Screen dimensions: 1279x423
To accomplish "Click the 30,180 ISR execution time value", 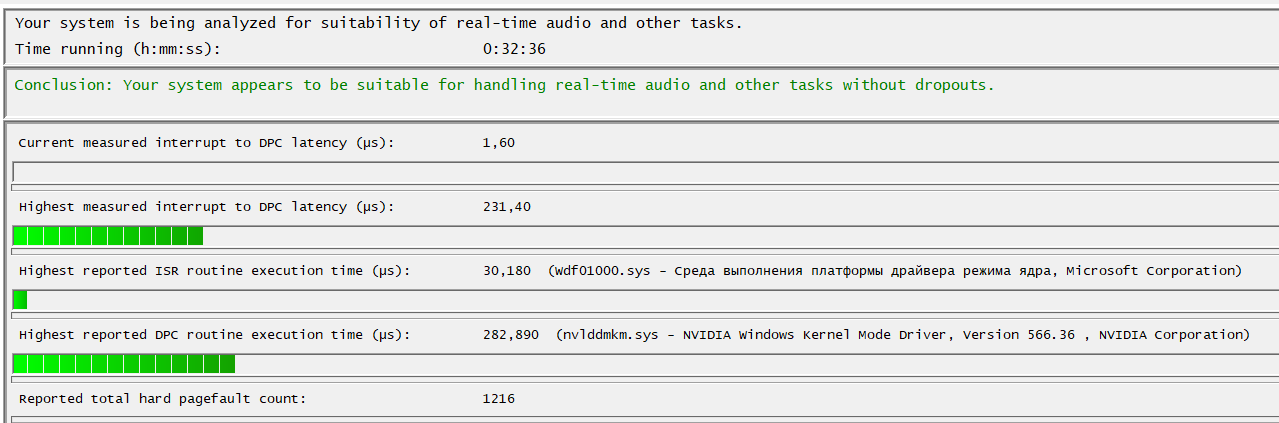I will 506,271.
